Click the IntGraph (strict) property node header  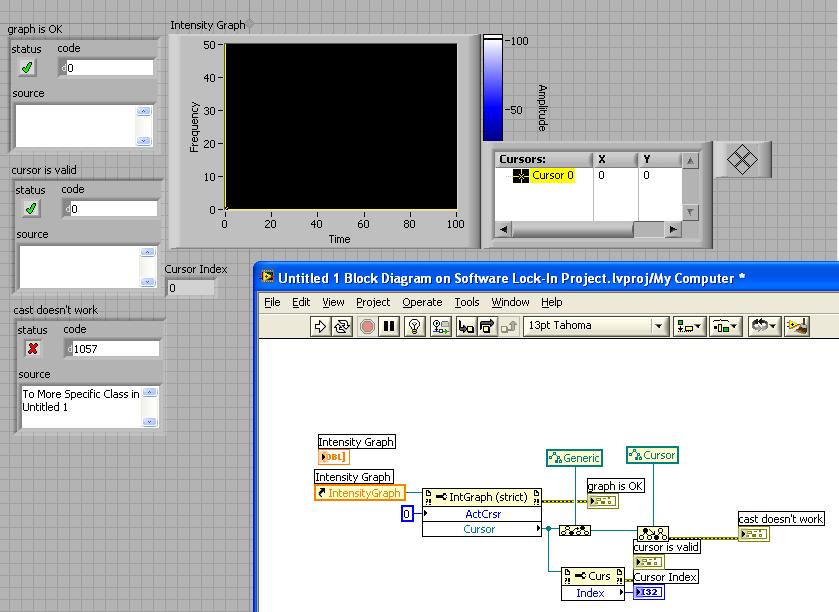click(482, 497)
